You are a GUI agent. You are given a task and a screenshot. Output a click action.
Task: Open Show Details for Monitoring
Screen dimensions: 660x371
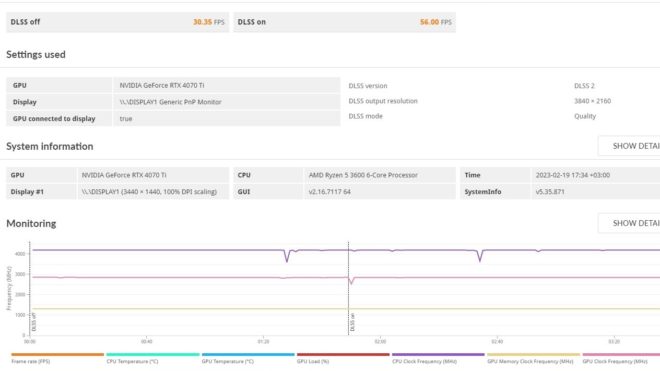(630, 223)
